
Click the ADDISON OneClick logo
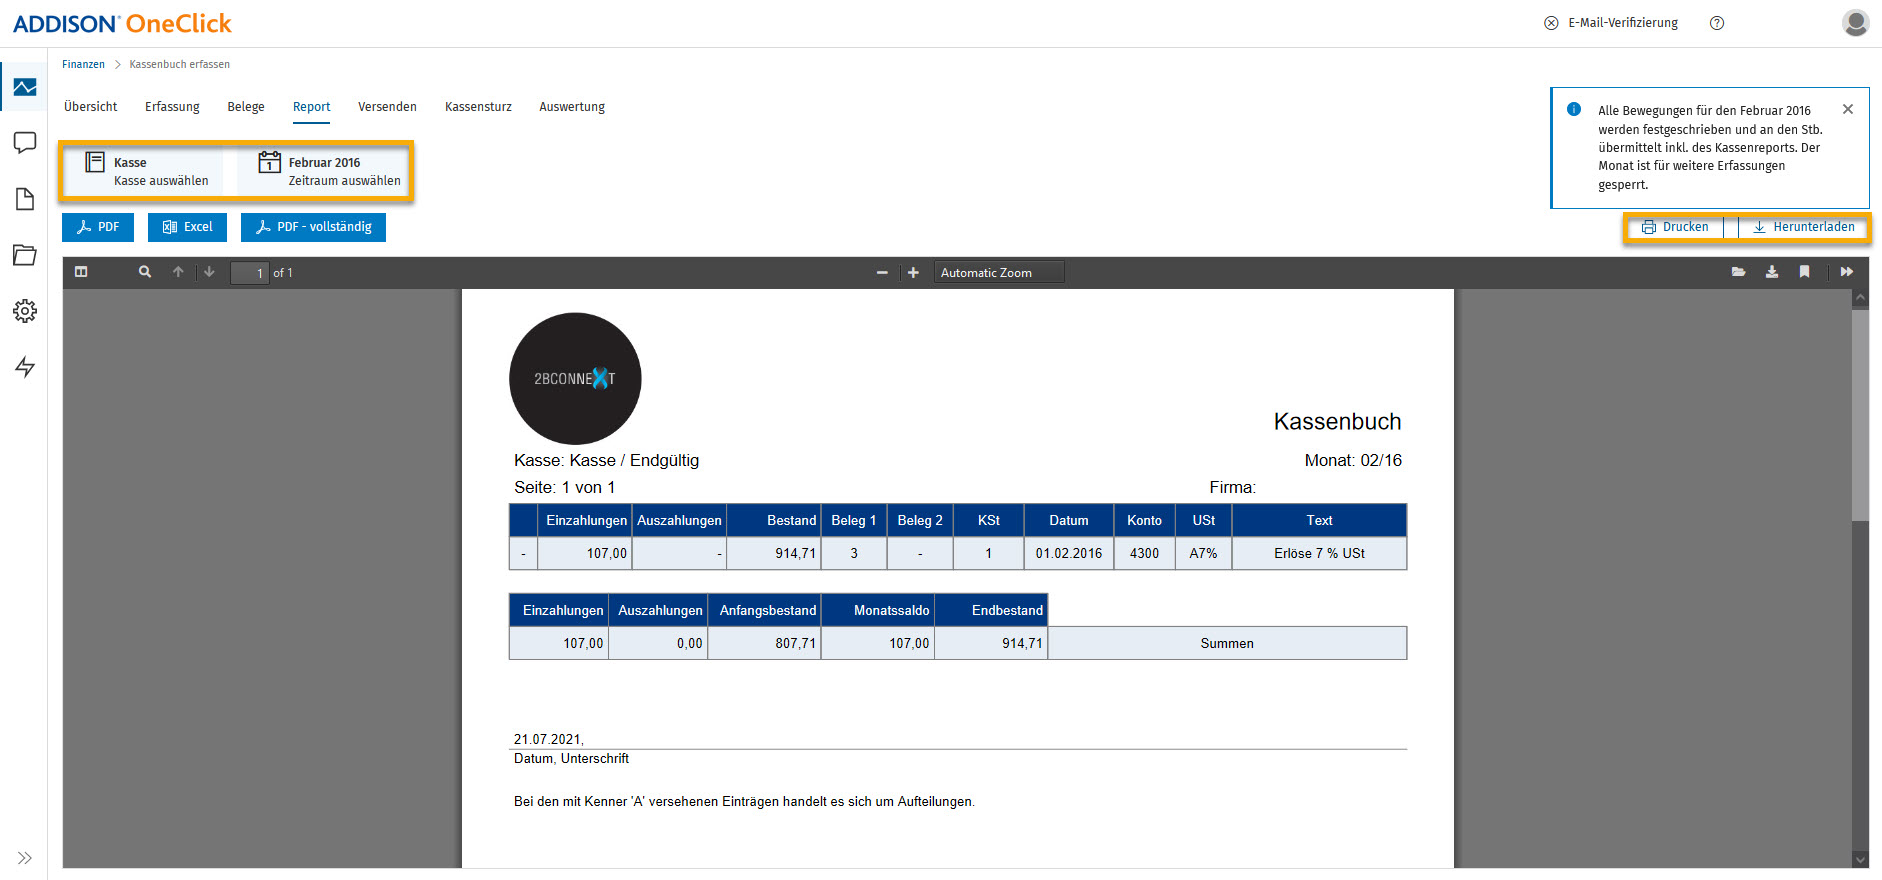(122, 23)
